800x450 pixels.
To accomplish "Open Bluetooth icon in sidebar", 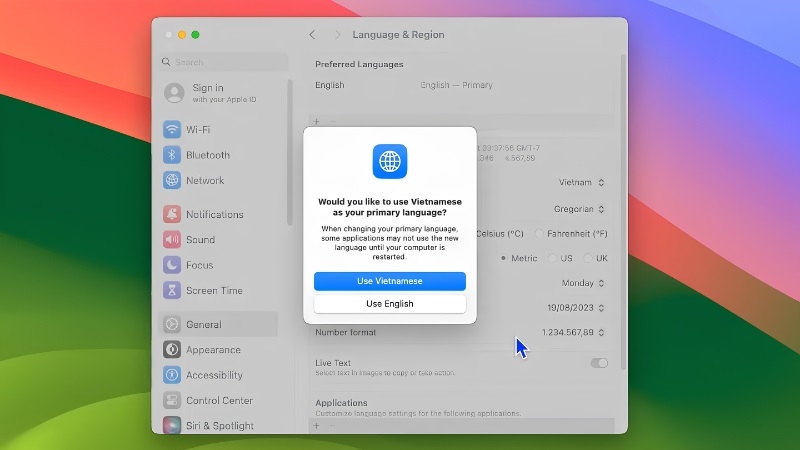I will point(172,155).
